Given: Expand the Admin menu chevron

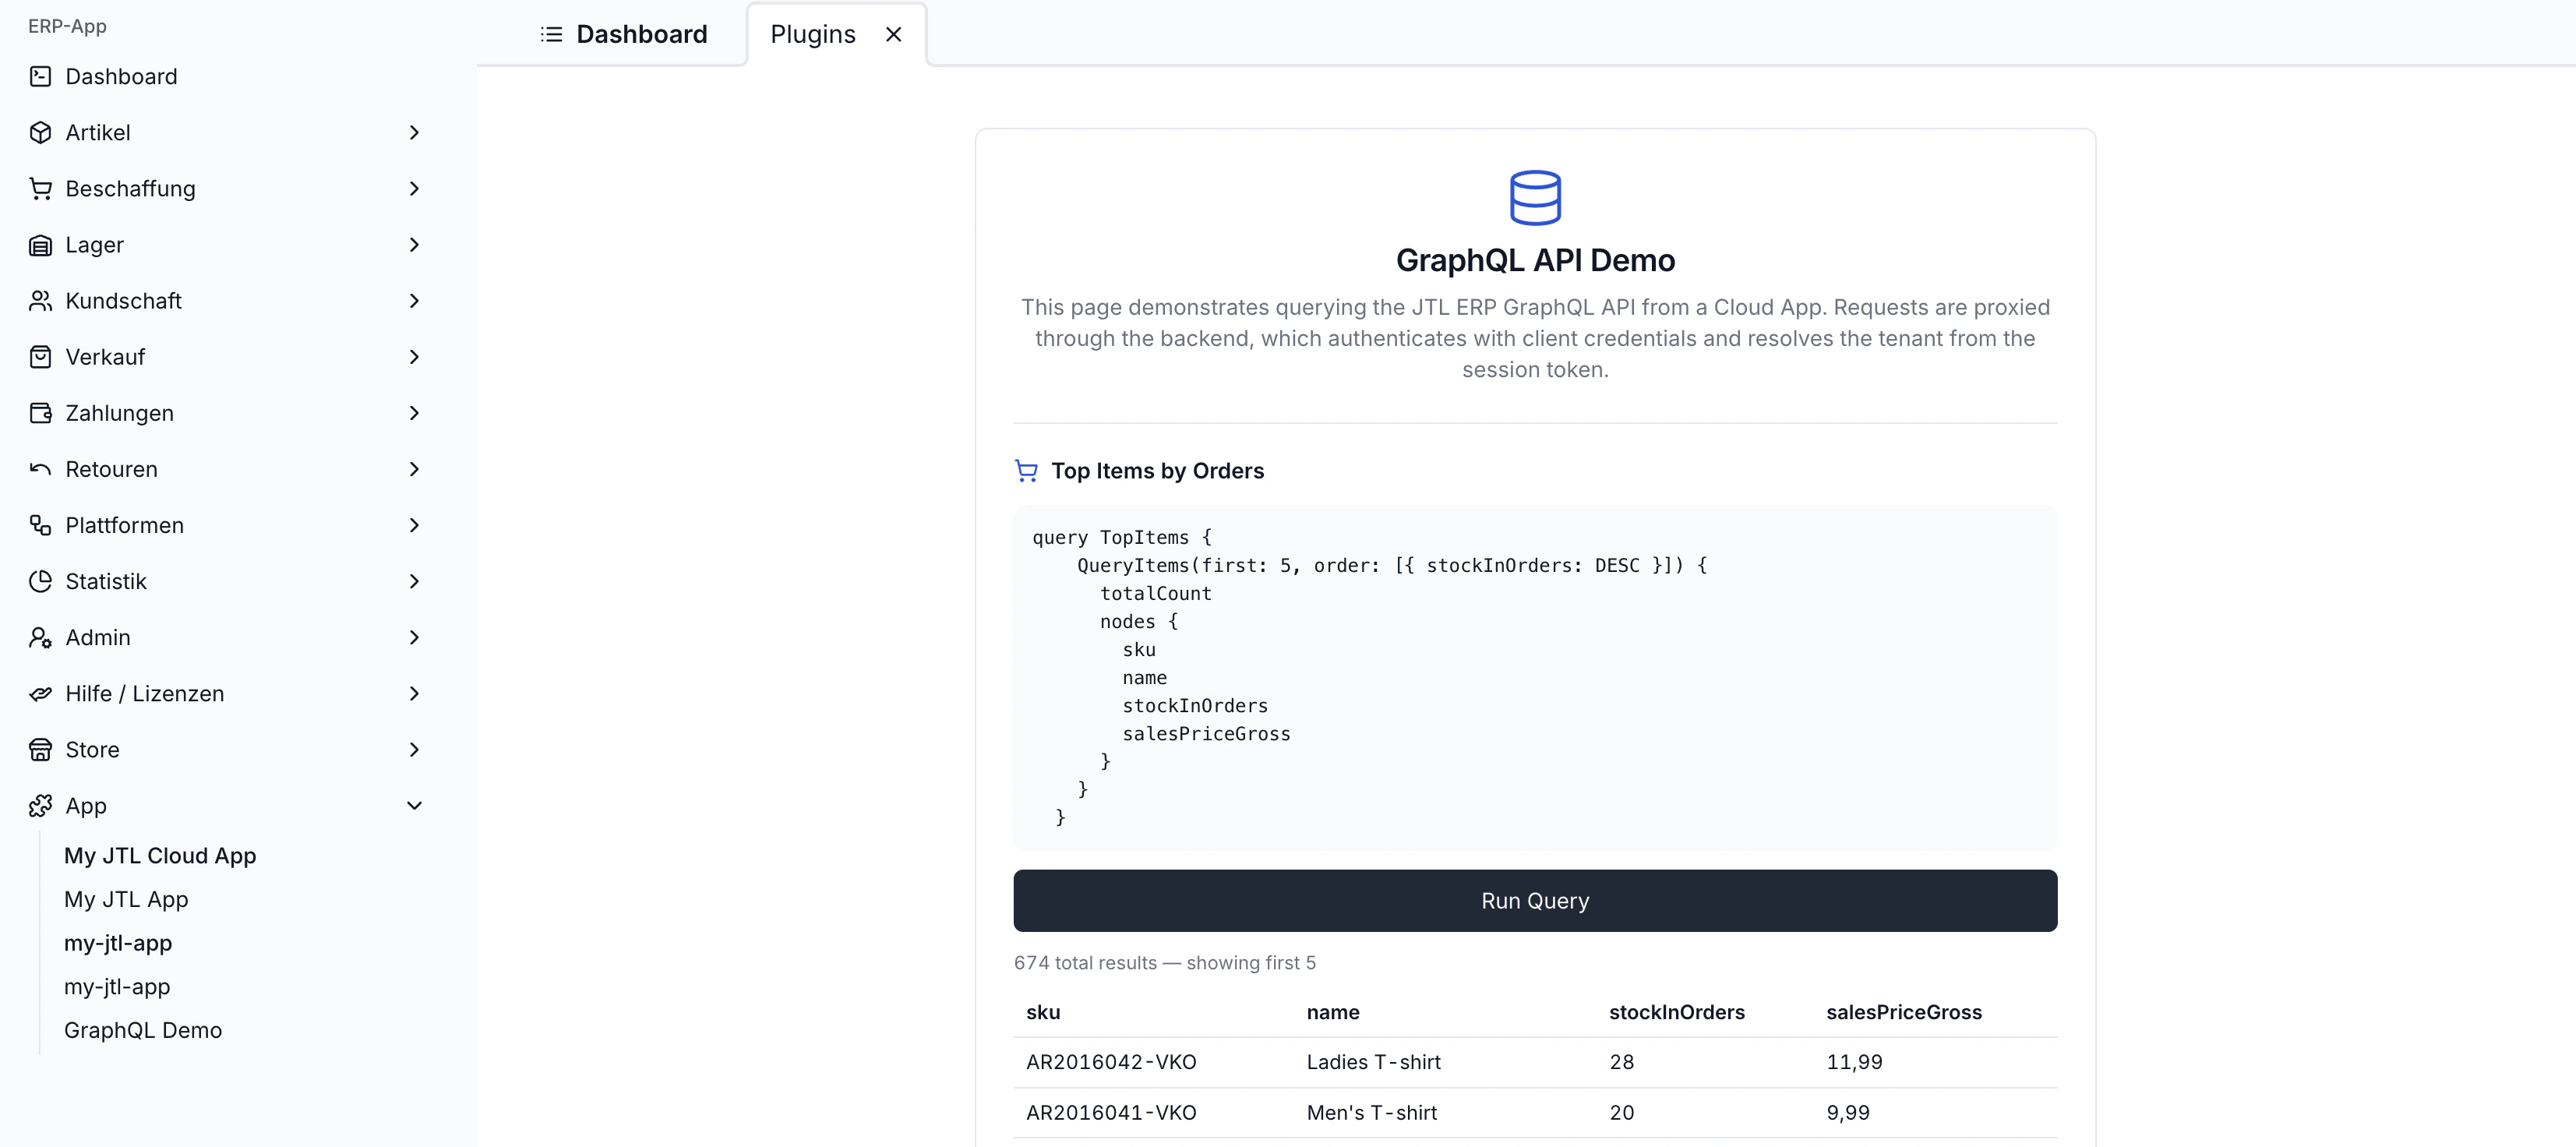Looking at the screenshot, I should click(x=414, y=637).
